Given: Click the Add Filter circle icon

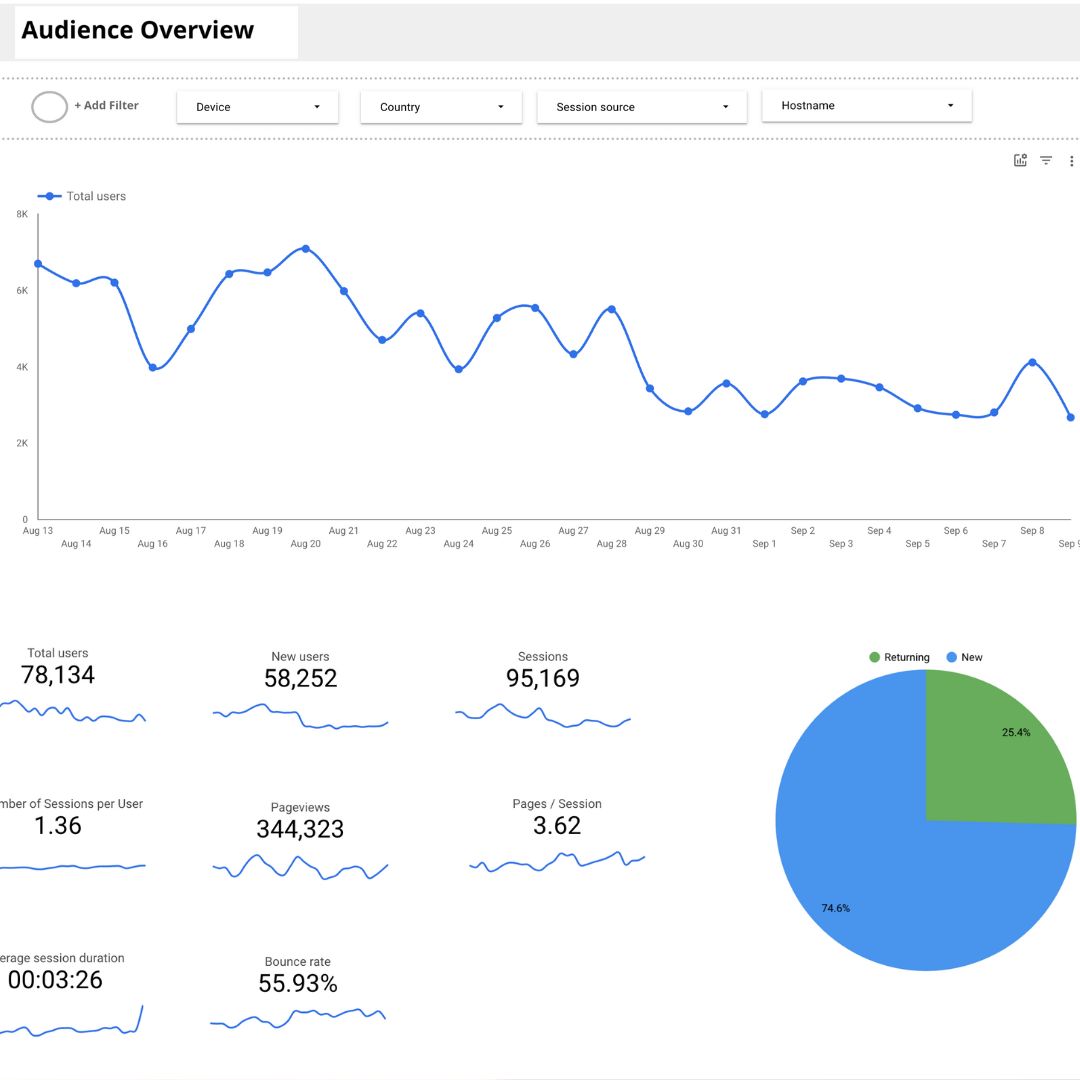Looking at the screenshot, I should (x=49, y=106).
